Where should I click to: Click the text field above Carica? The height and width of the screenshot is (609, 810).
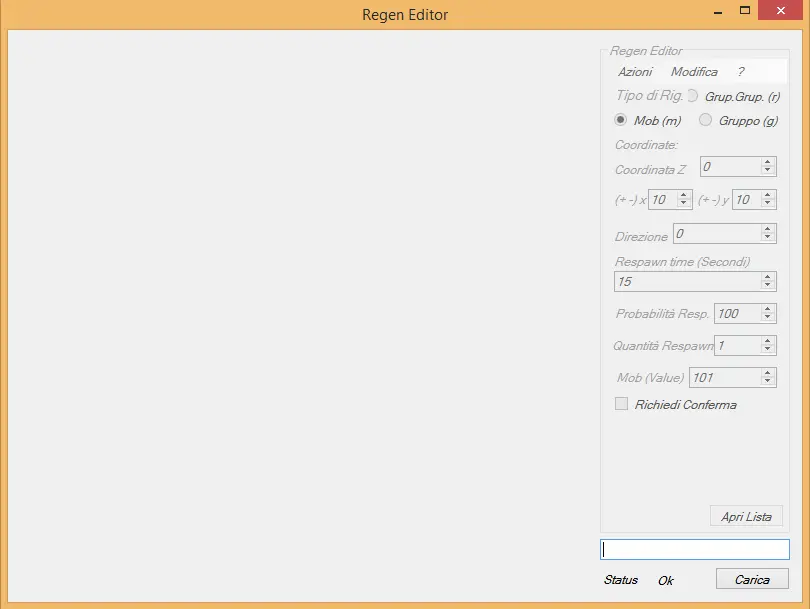(x=694, y=549)
